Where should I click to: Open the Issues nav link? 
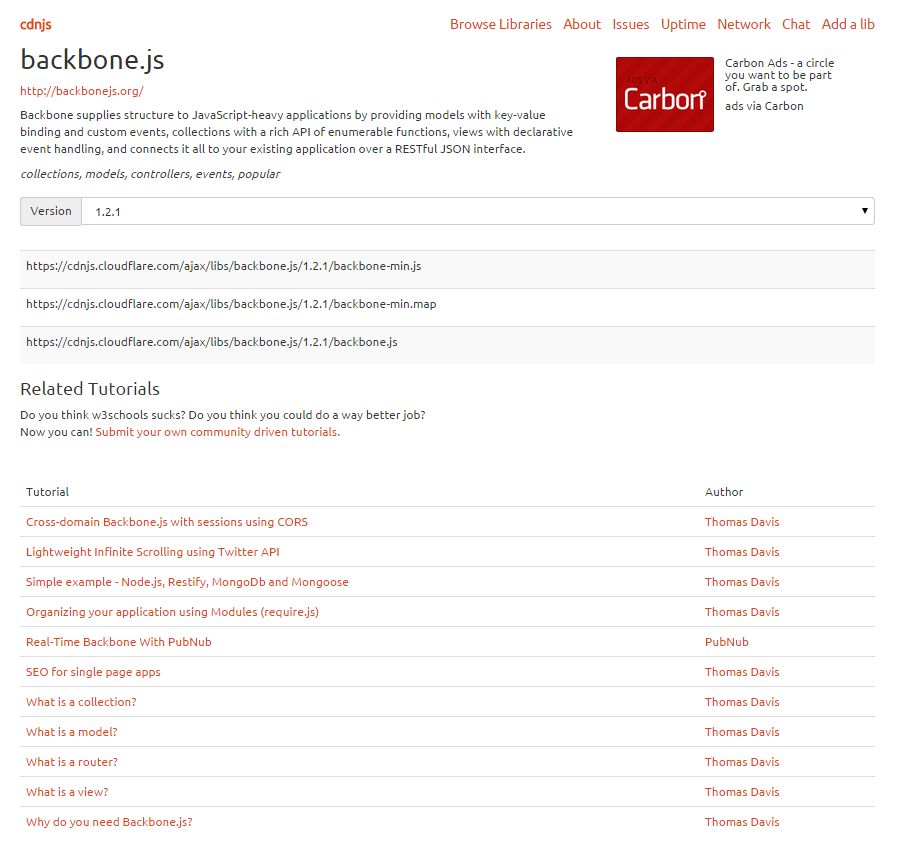pyautogui.click(x=630, y=24)
